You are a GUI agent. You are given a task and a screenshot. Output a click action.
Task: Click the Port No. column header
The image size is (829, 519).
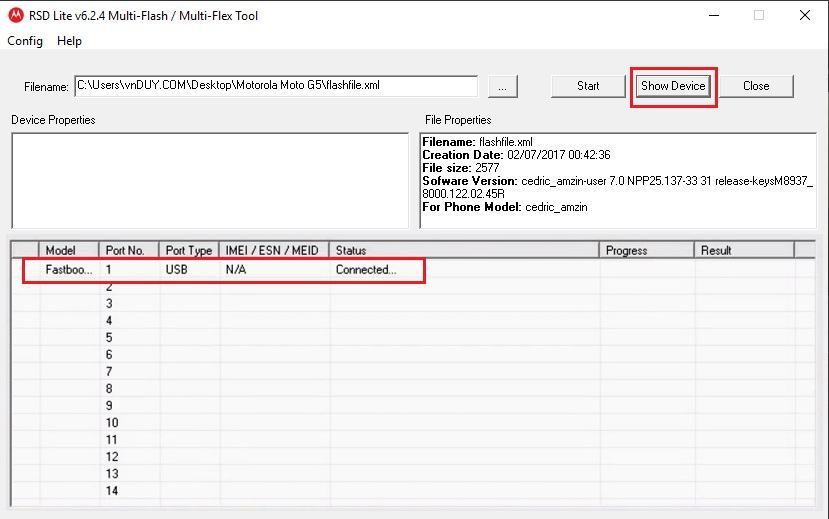pos(129,251)
